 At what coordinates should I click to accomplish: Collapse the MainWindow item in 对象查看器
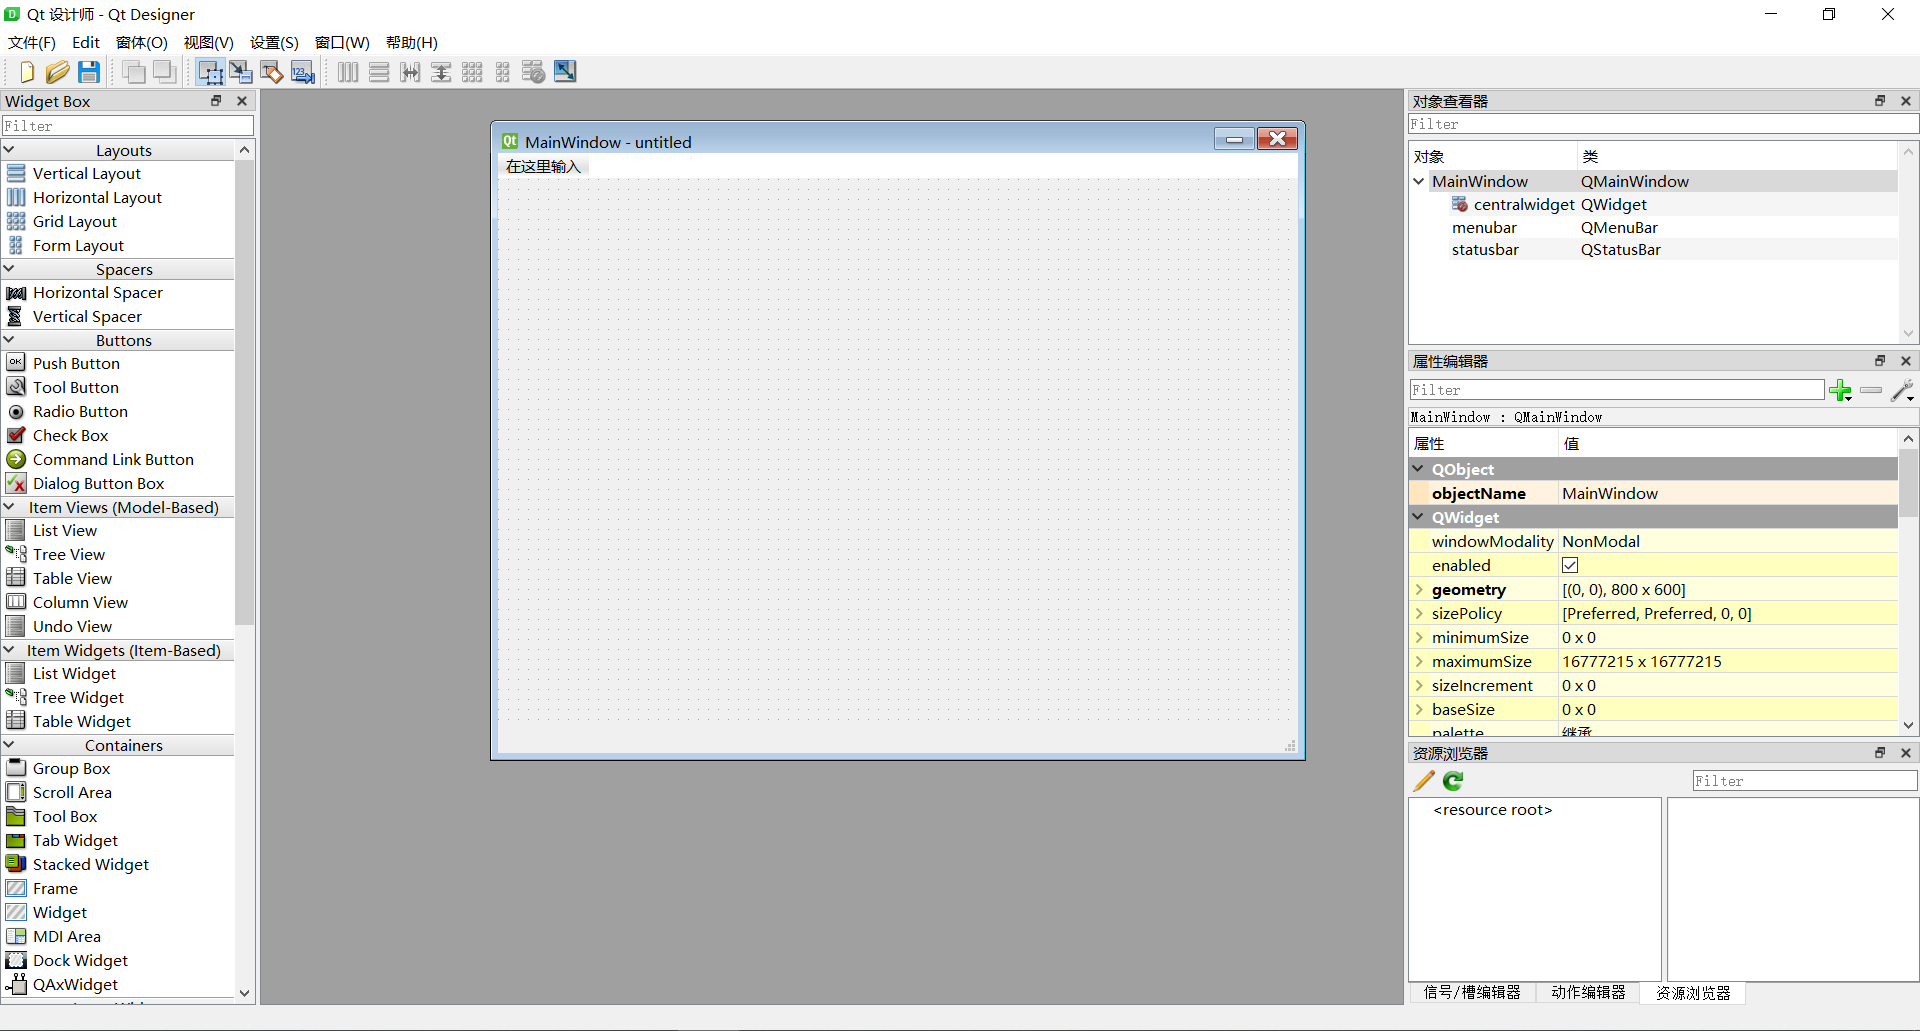pos(1419,181)
